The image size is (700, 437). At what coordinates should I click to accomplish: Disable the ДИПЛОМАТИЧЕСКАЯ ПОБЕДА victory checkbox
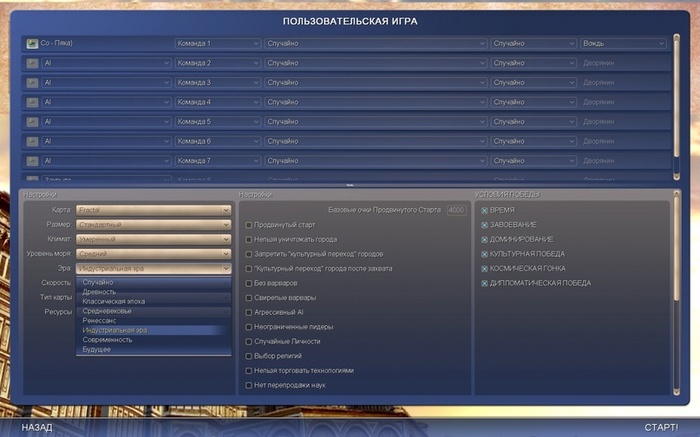coord(485,283)
